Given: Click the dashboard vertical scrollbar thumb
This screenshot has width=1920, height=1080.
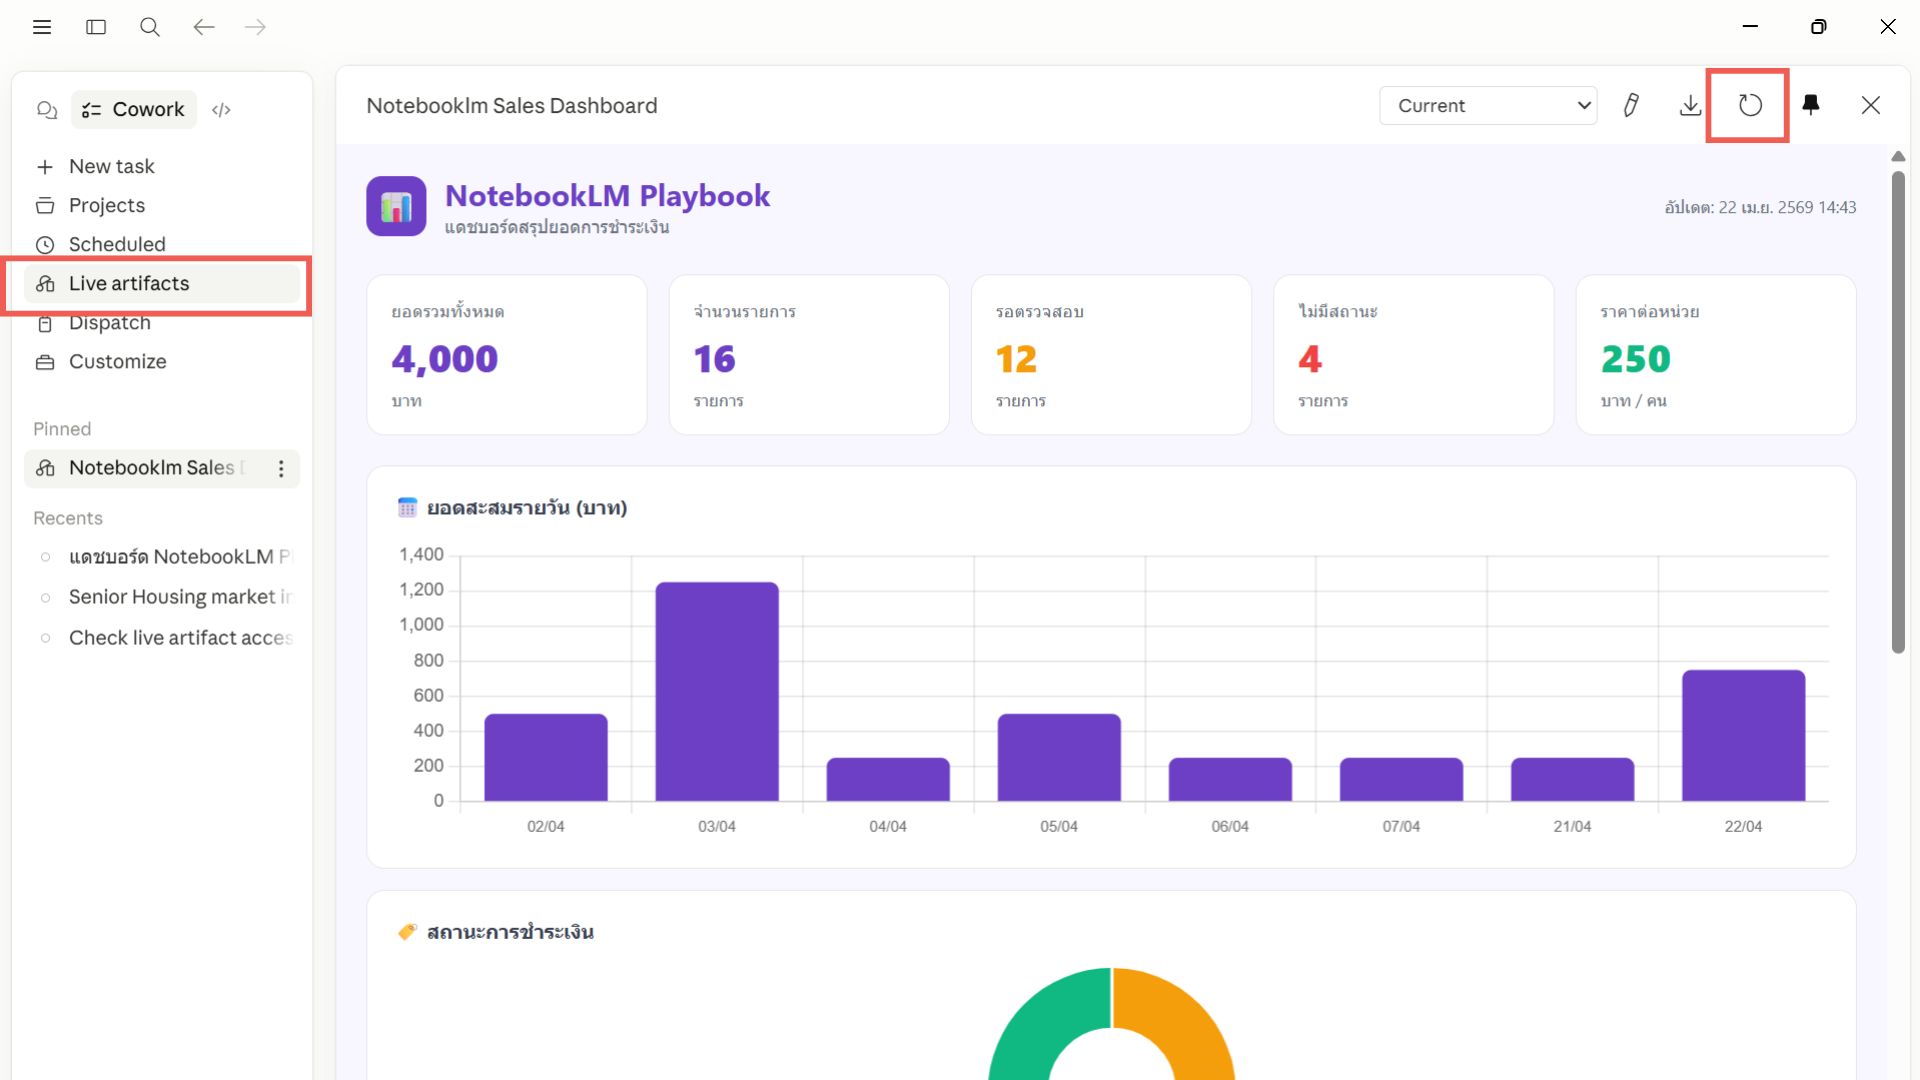Looking at the screenshot, I should (1898, 410).
